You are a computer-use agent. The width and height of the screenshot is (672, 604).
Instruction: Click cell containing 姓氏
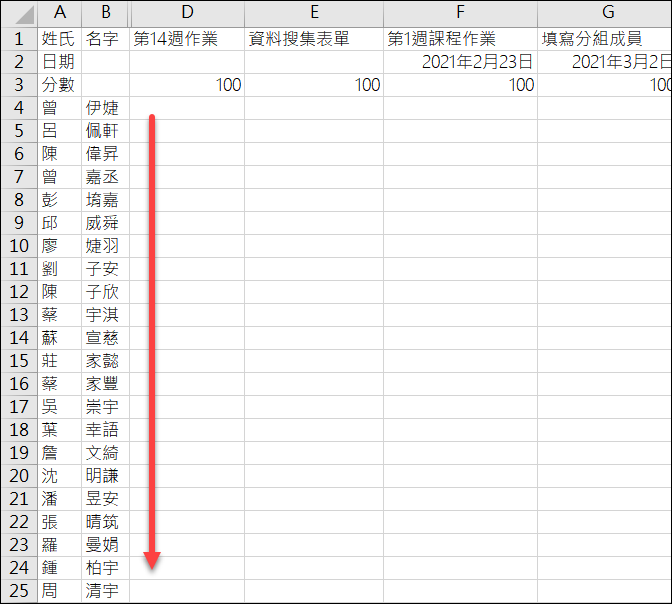[60, 39]
